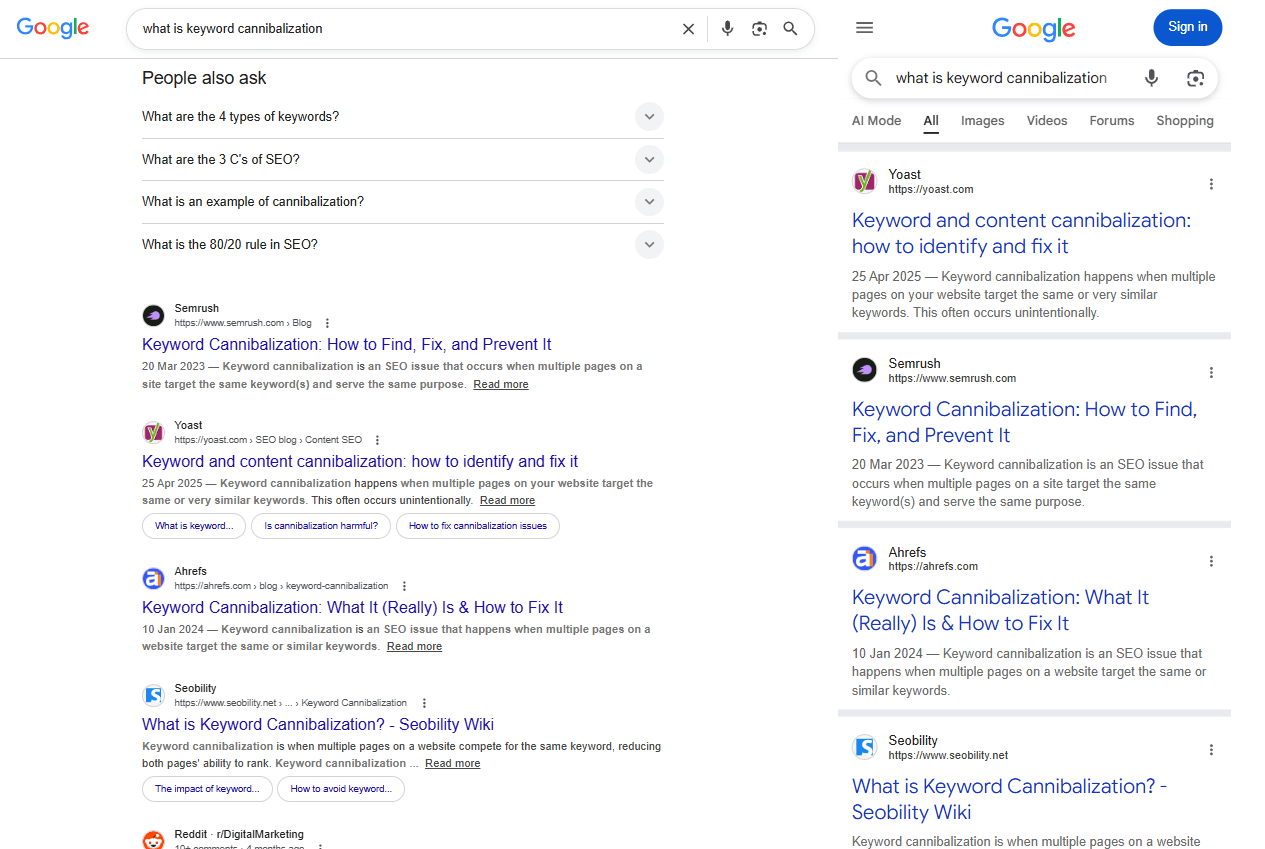Click the Google logo in desktop results
This screenshot has height=849, width=1265.
(53, 28)
